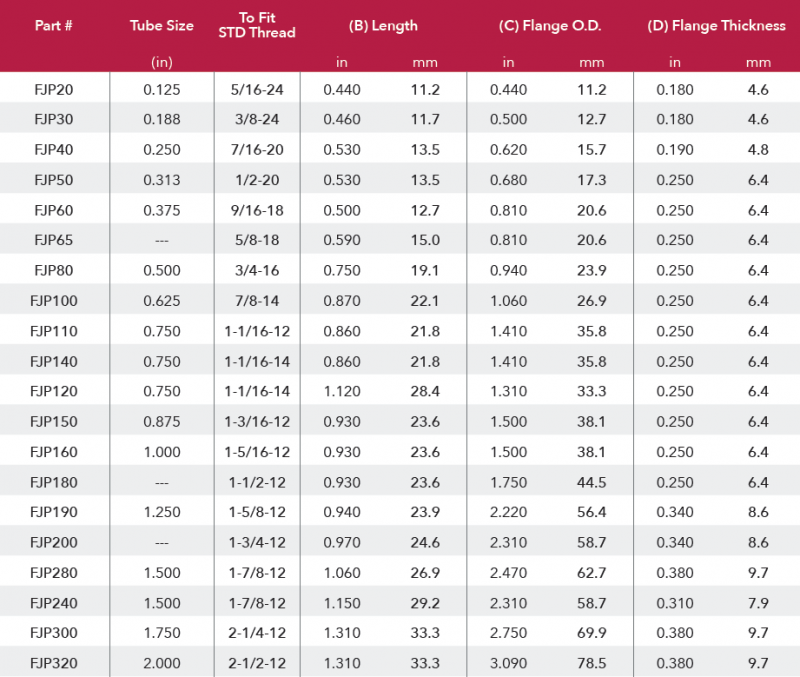Click the "To Fit STD Thread" header
800x677 pixels.
point(257,26)
